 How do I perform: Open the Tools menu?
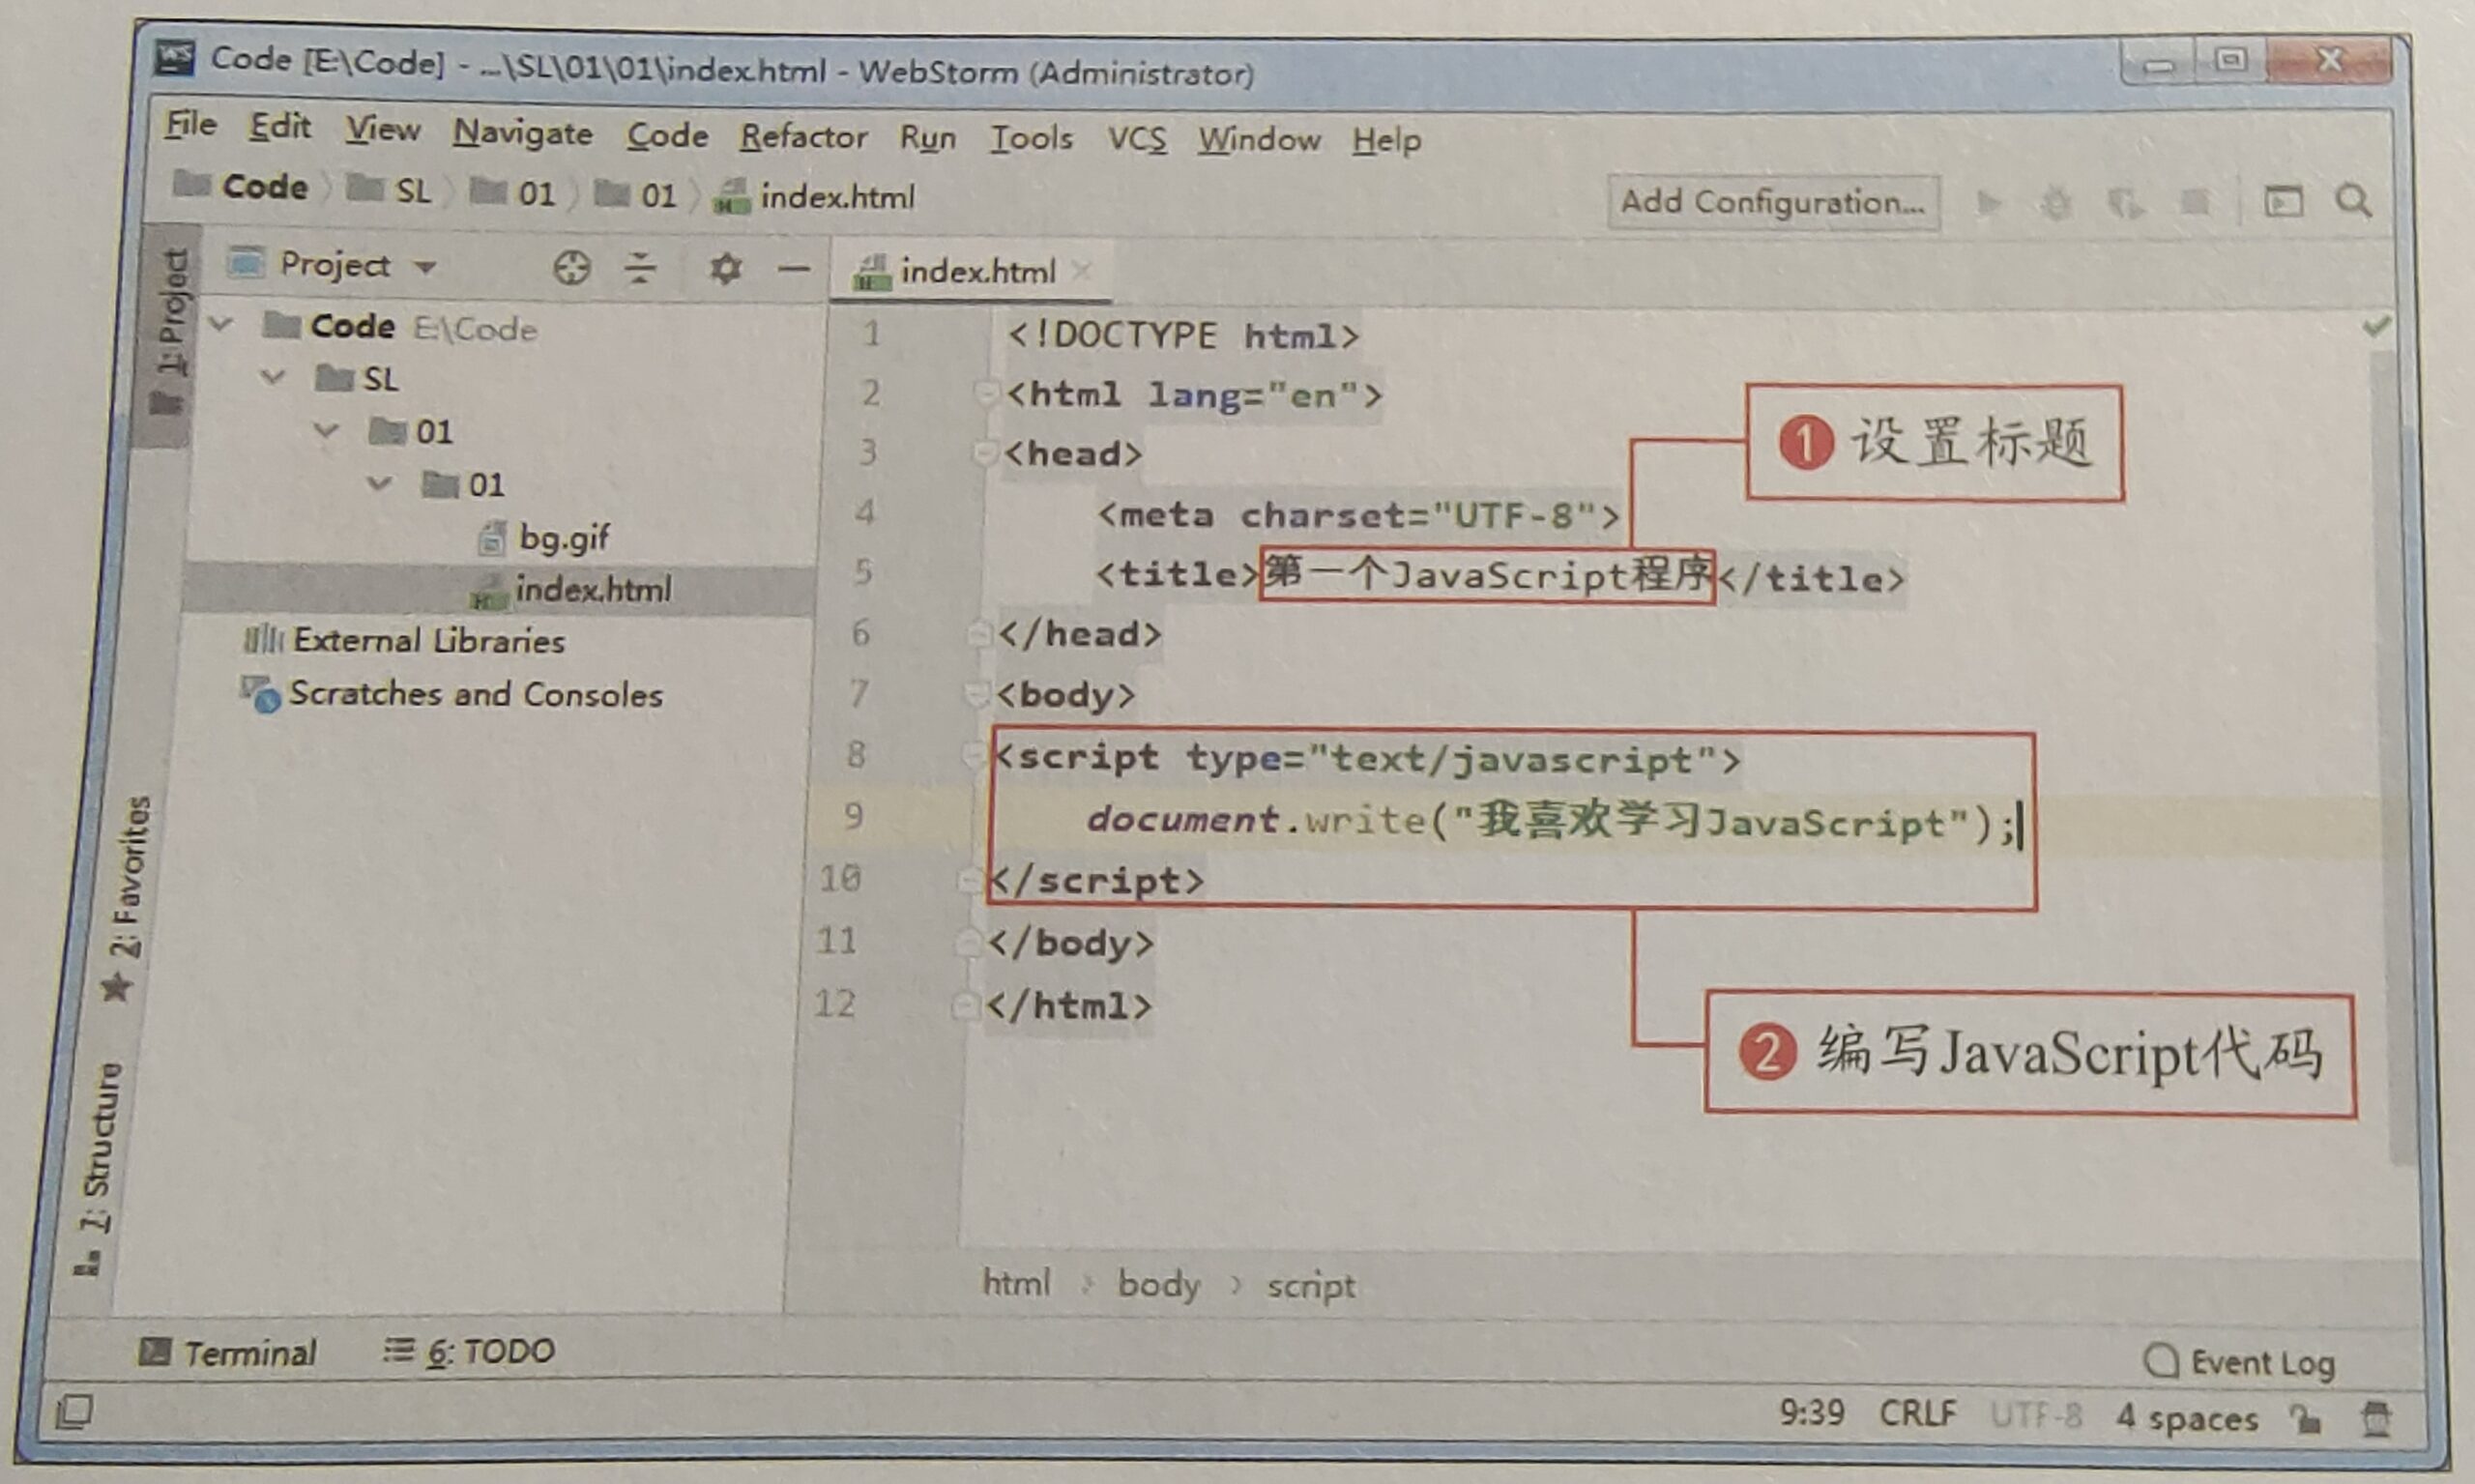tap(1031, 138)
